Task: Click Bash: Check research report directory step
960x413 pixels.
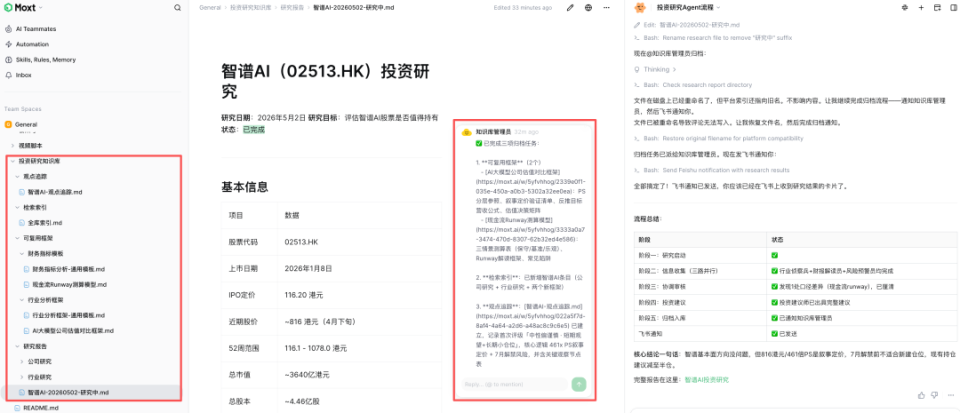Action: tap(693, 85)
